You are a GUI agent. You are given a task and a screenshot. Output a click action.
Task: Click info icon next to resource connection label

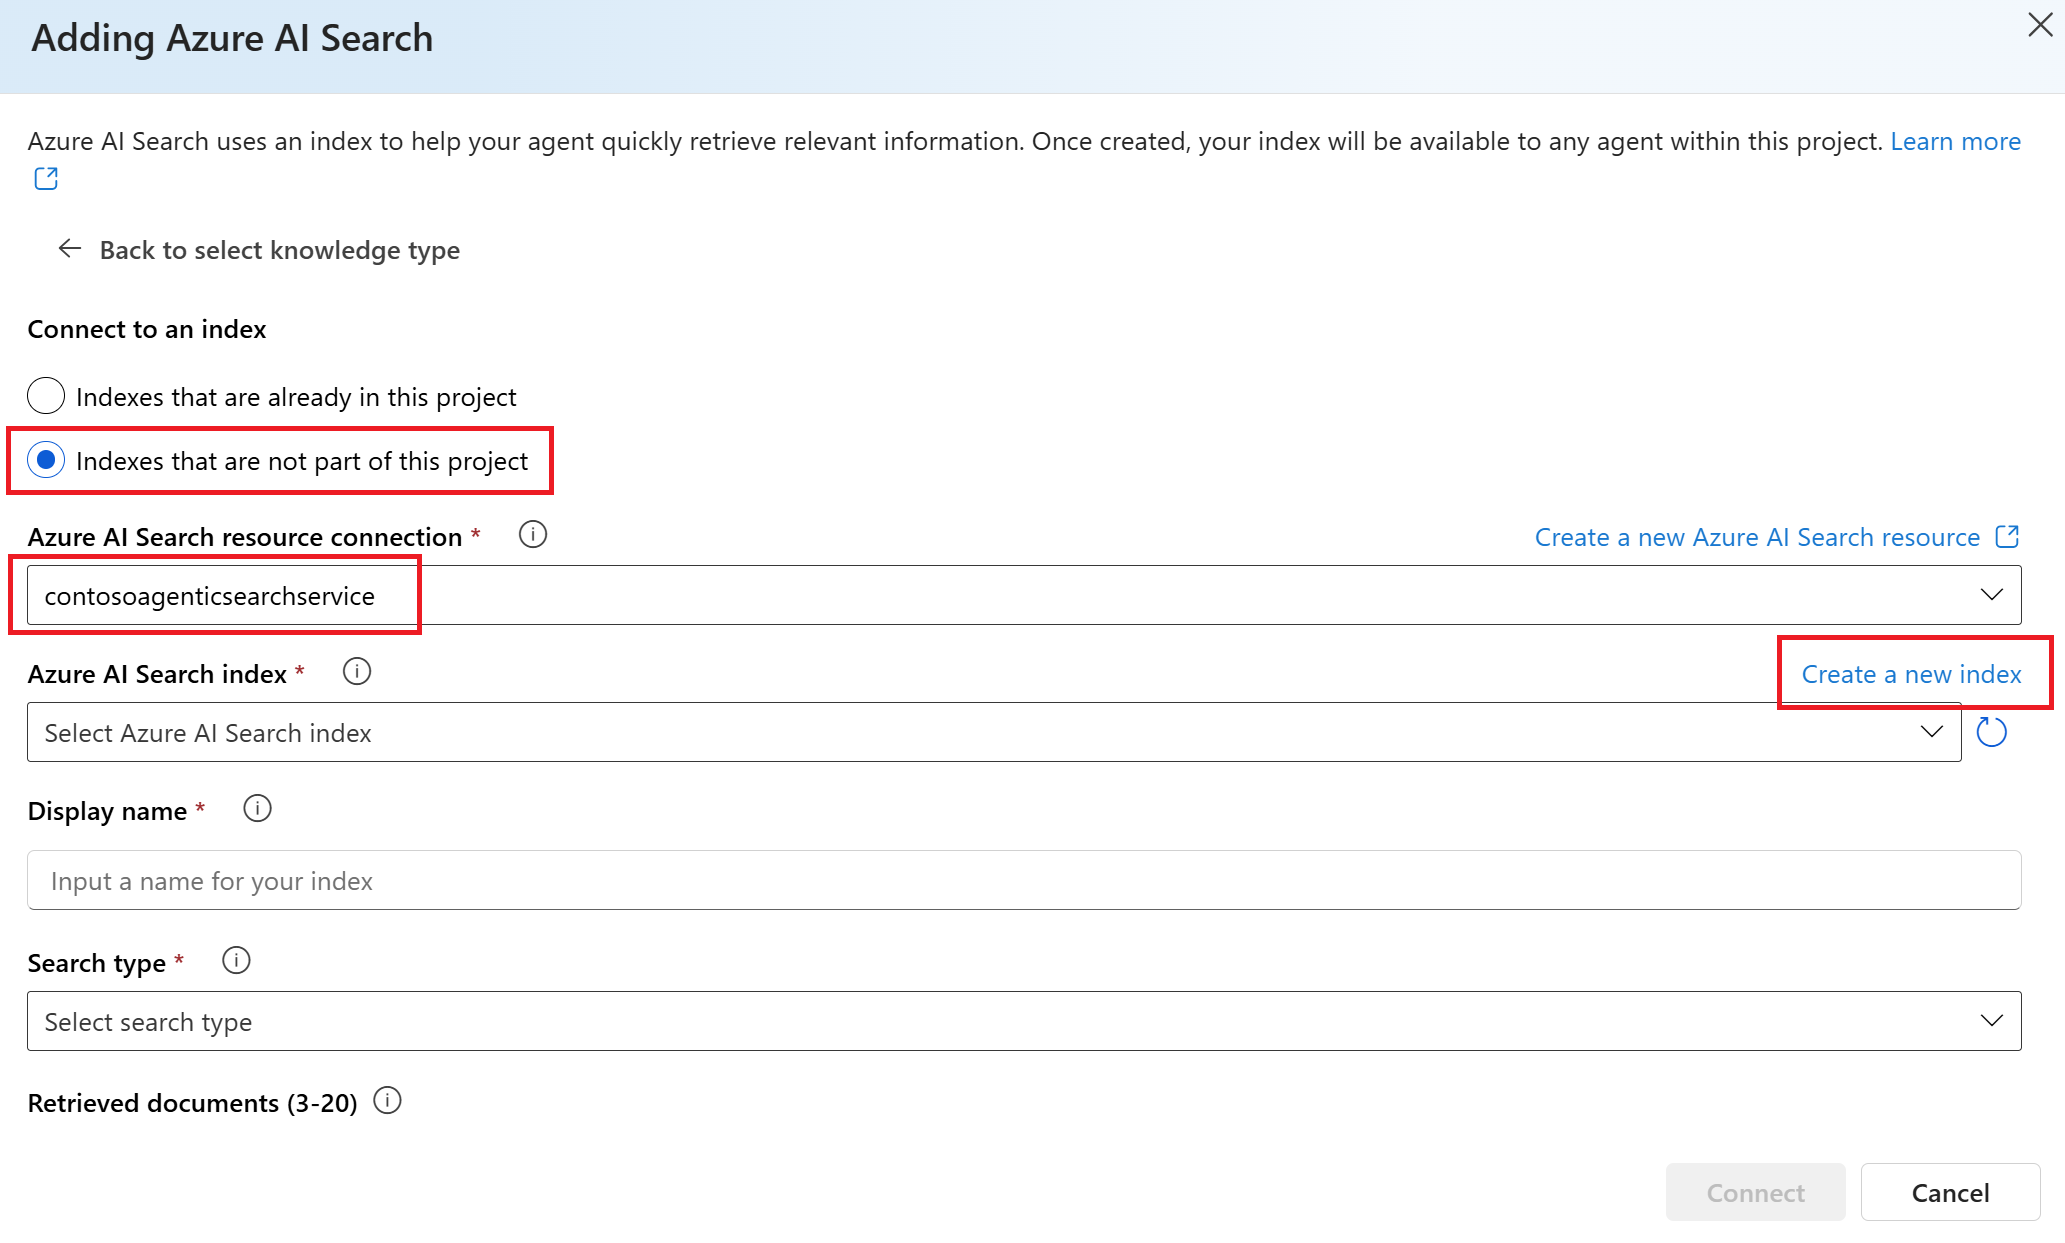pyautogui.click(x=533, y=535)
